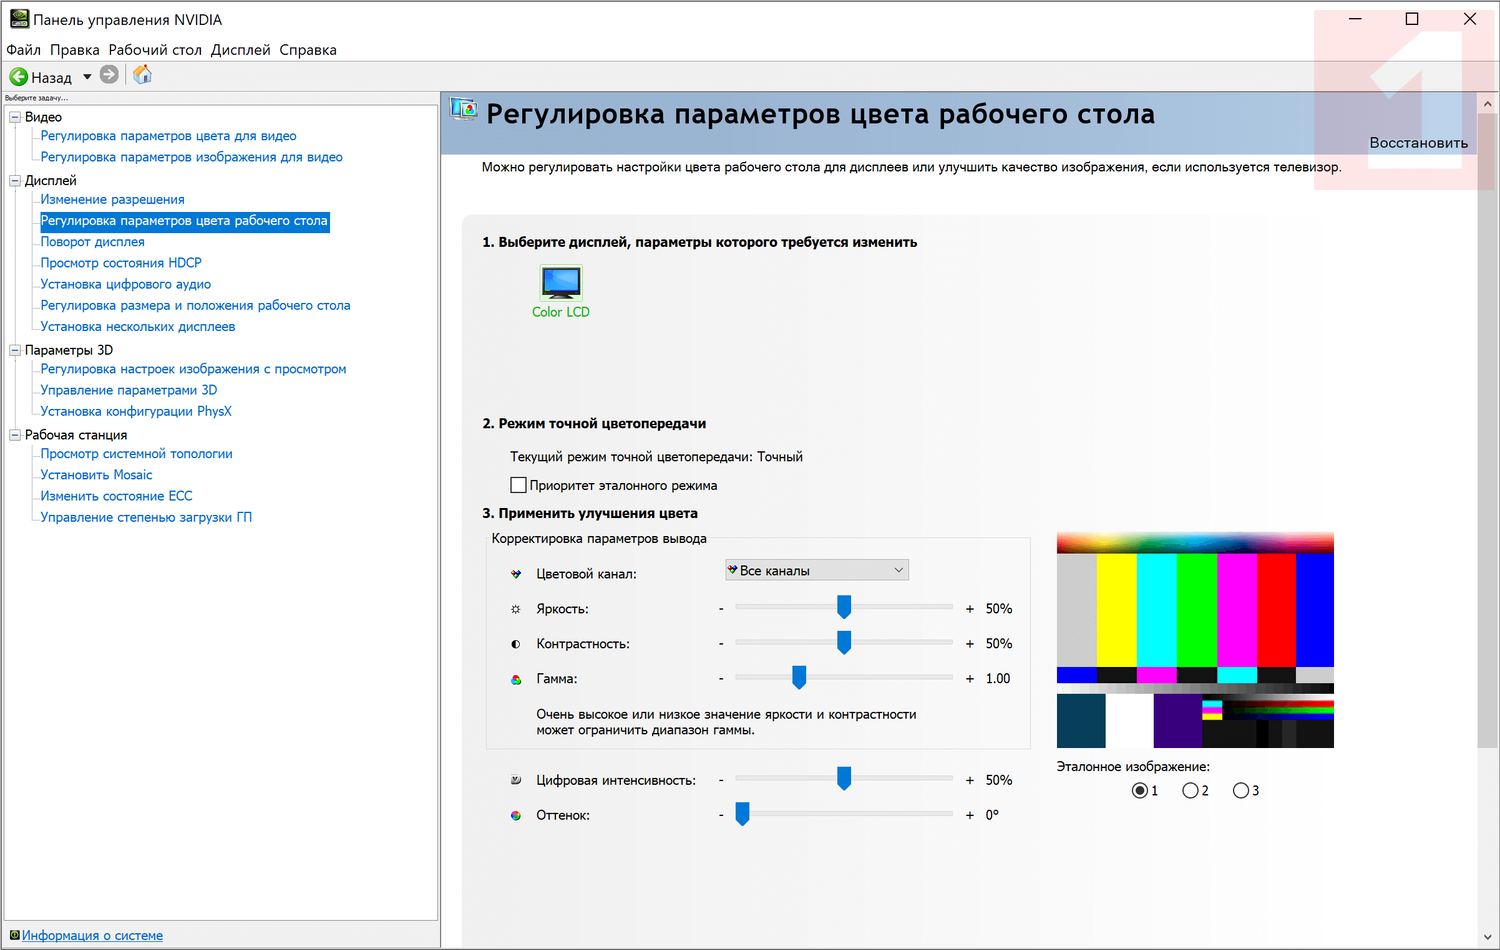This screenshot has width=1500, height=950.
Task: Collapse the Параметры 3D tree section
Action: pos(15,350)
